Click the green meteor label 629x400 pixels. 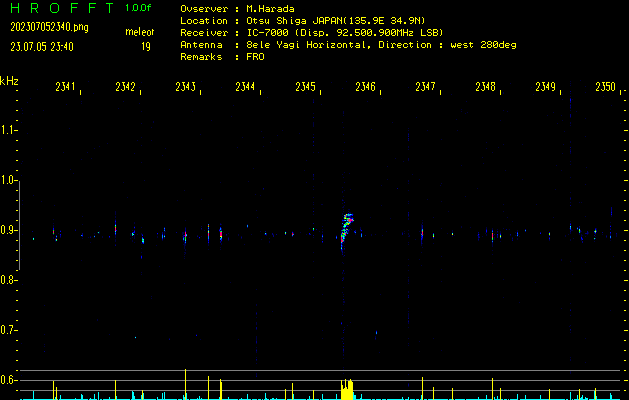tap(139, 32)
